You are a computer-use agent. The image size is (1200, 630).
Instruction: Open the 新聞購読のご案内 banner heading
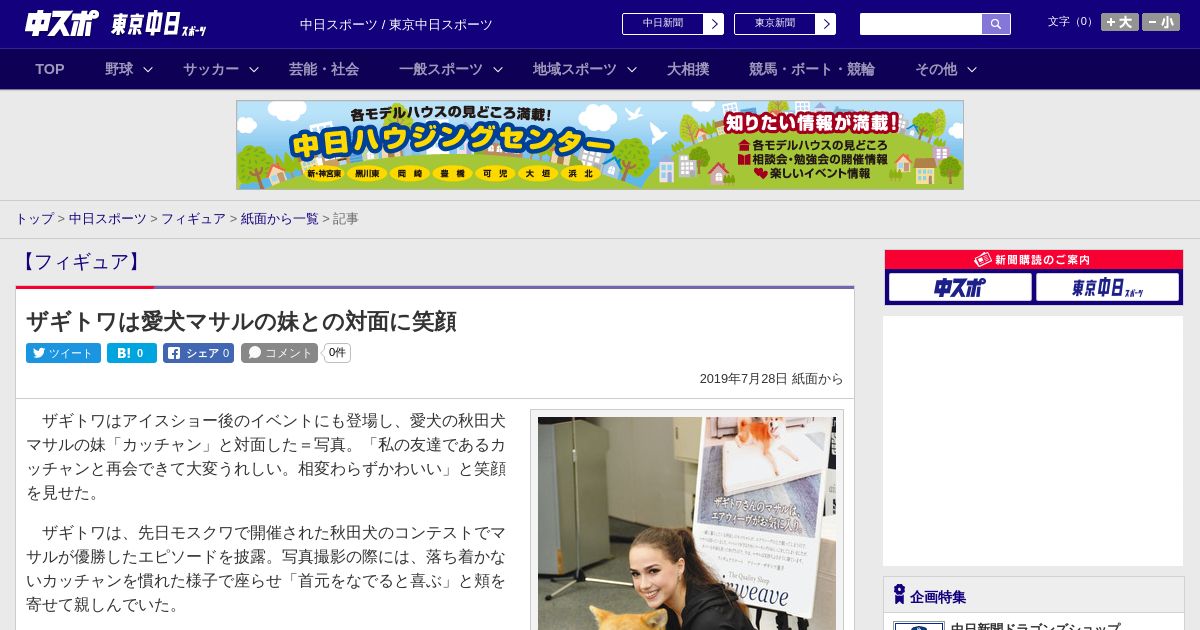(x=1034, y=259)
